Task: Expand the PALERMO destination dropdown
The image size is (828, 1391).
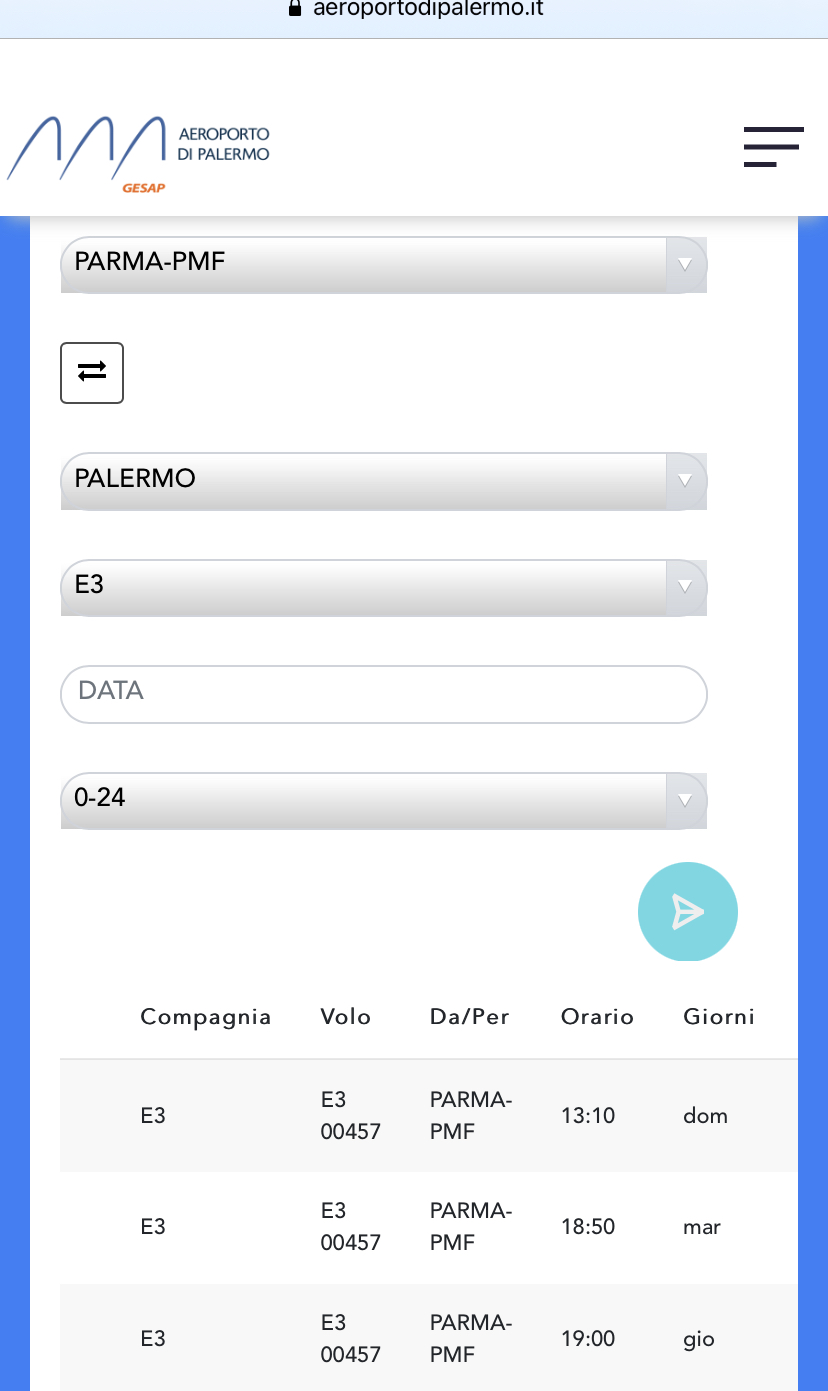Action: pos(365,481)
